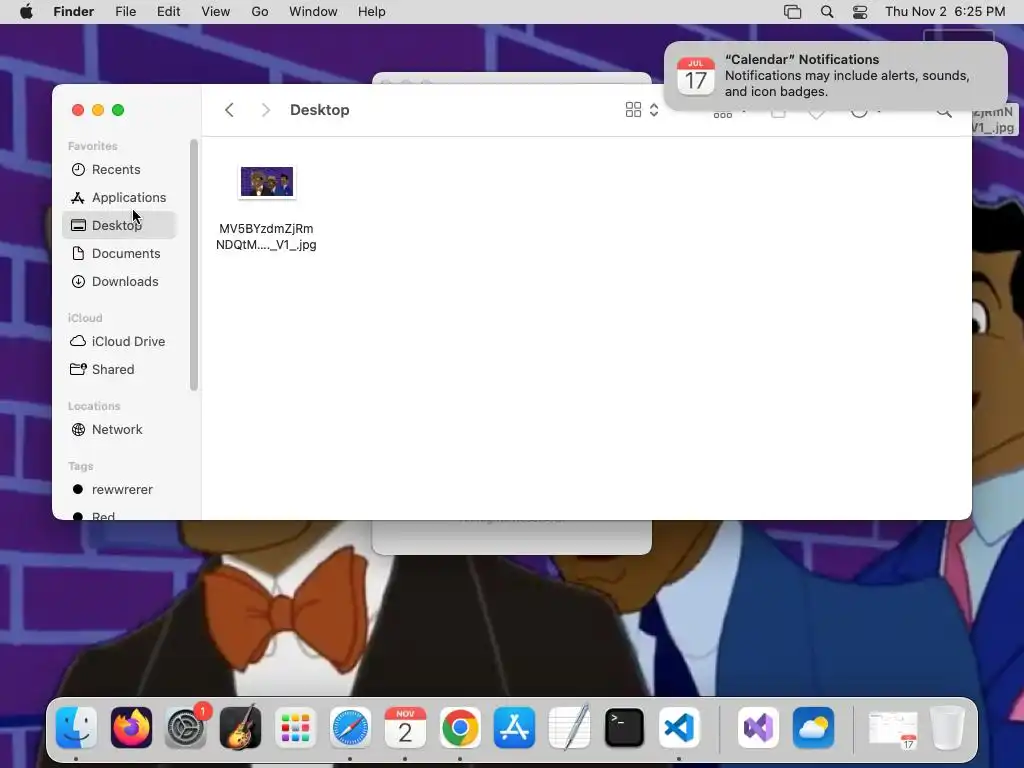Screen dimensions: 1024x768
Task: Open the Window menu
Action: click(313, 12)
